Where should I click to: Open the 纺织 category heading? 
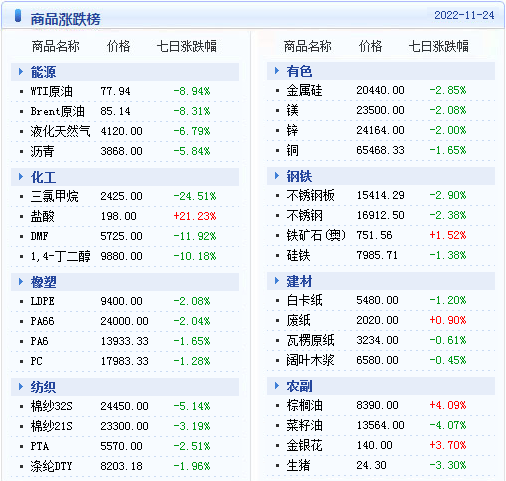point(43,387)
